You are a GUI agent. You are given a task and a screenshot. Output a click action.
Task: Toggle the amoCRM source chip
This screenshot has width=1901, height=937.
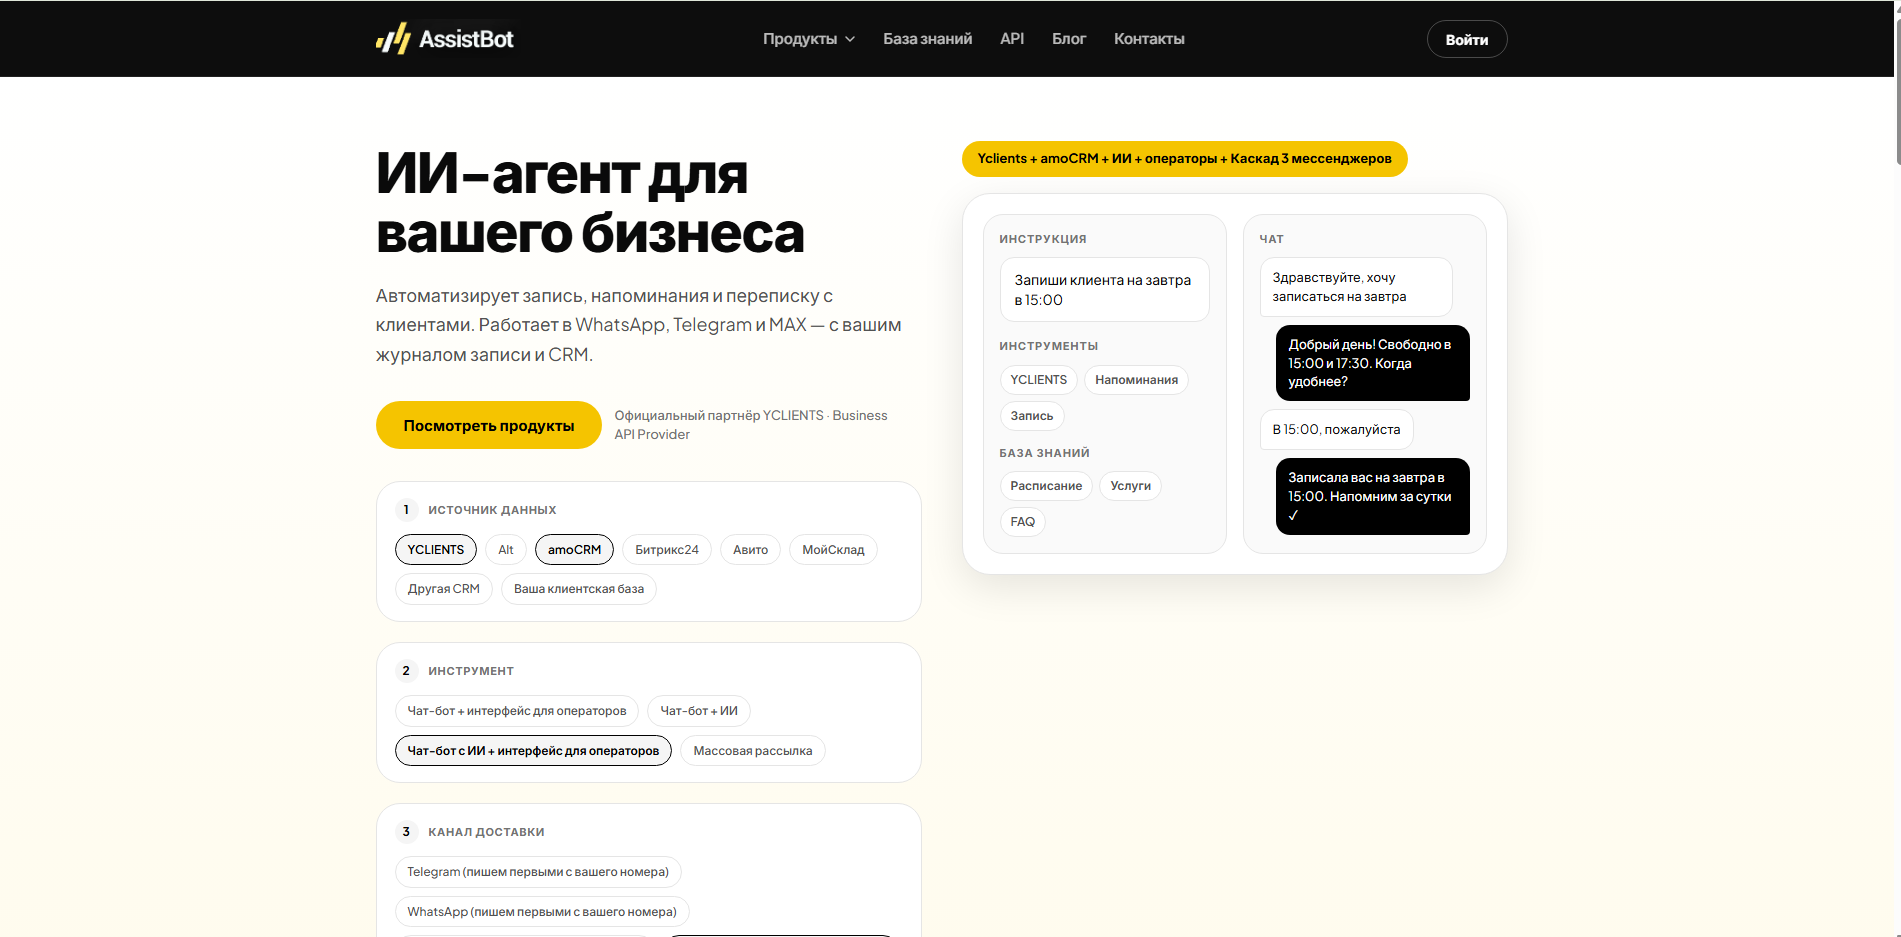[574, 549]
